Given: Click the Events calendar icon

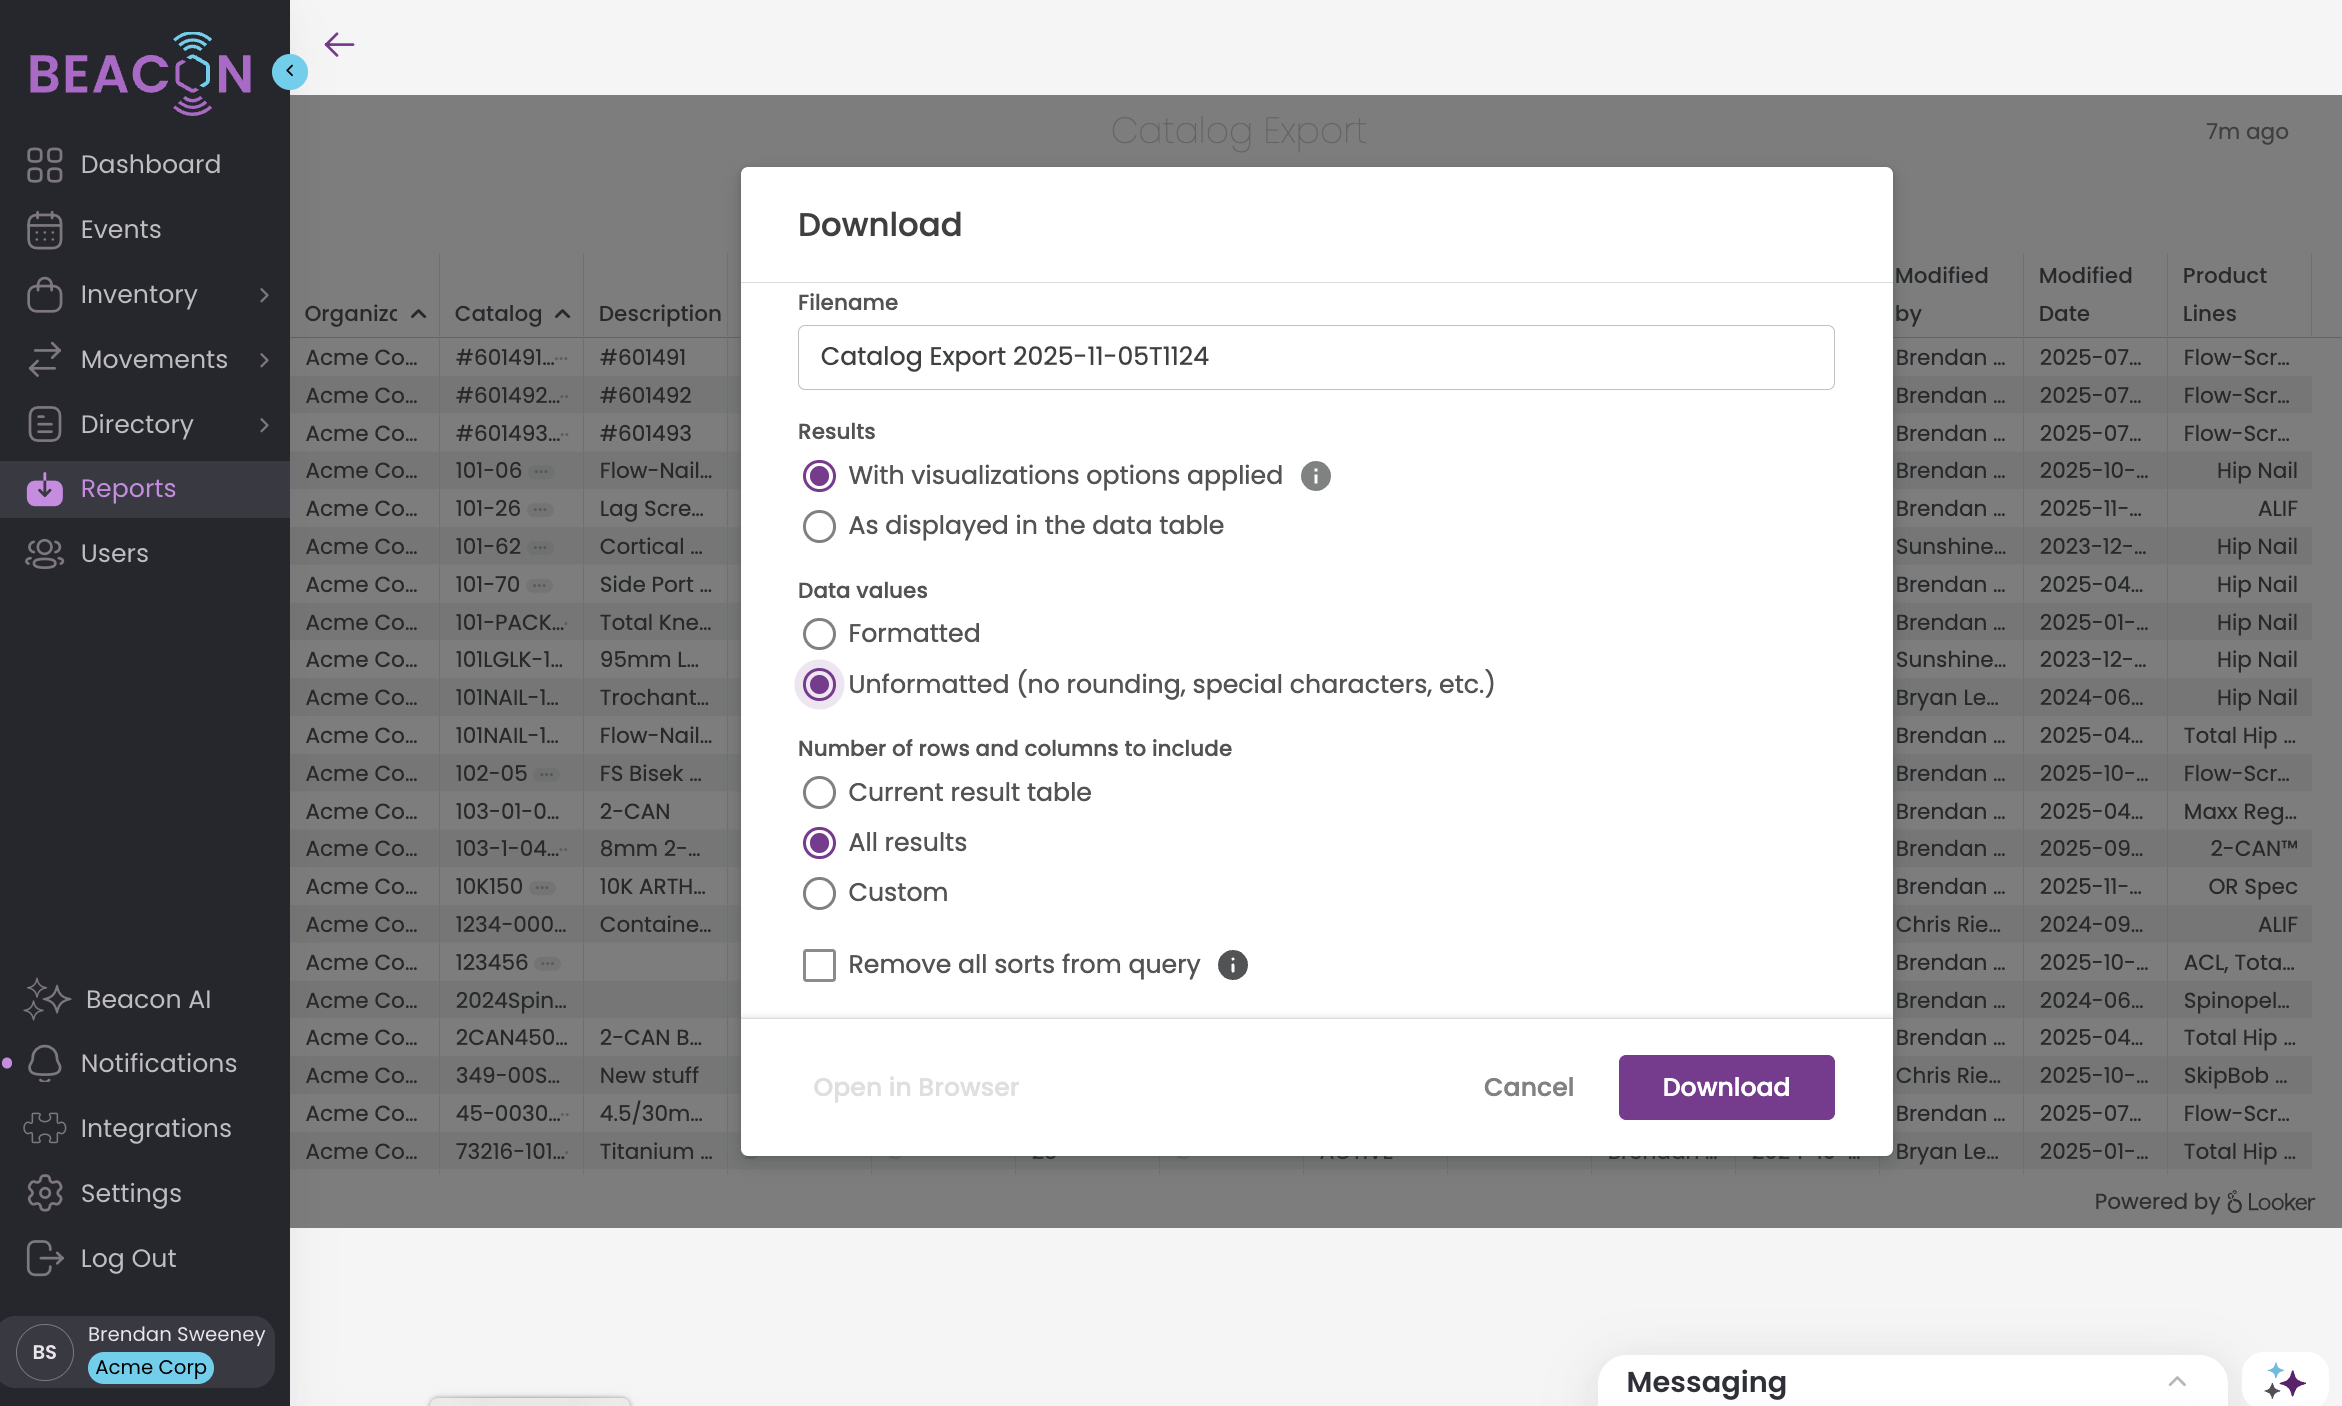Looking at the screenshot, I should tap(44, 229).
